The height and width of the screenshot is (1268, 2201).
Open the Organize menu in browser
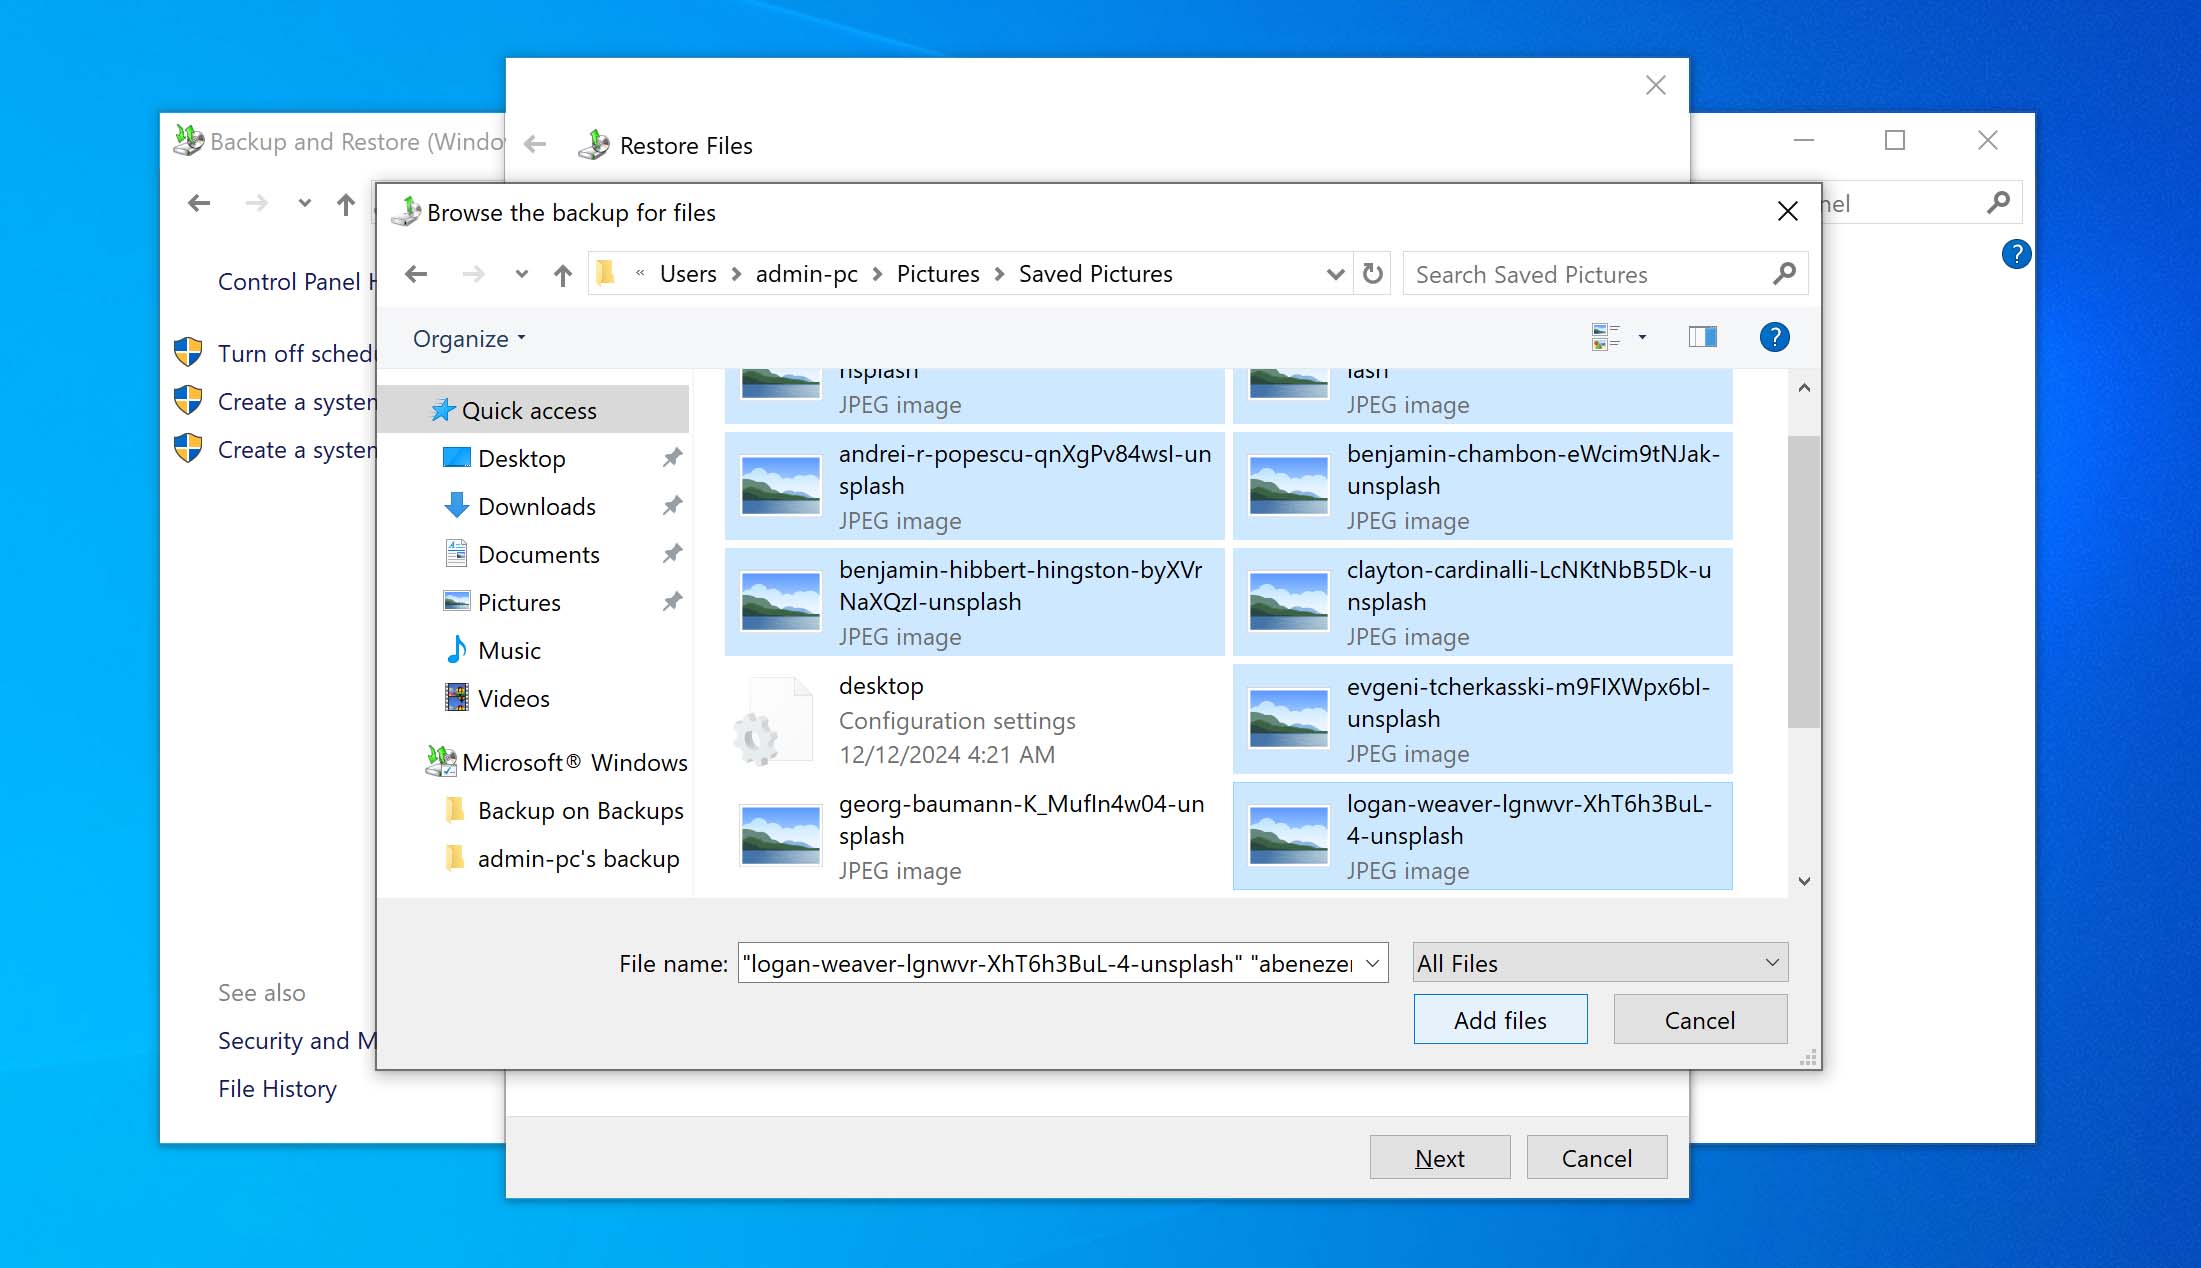point(469,337)
